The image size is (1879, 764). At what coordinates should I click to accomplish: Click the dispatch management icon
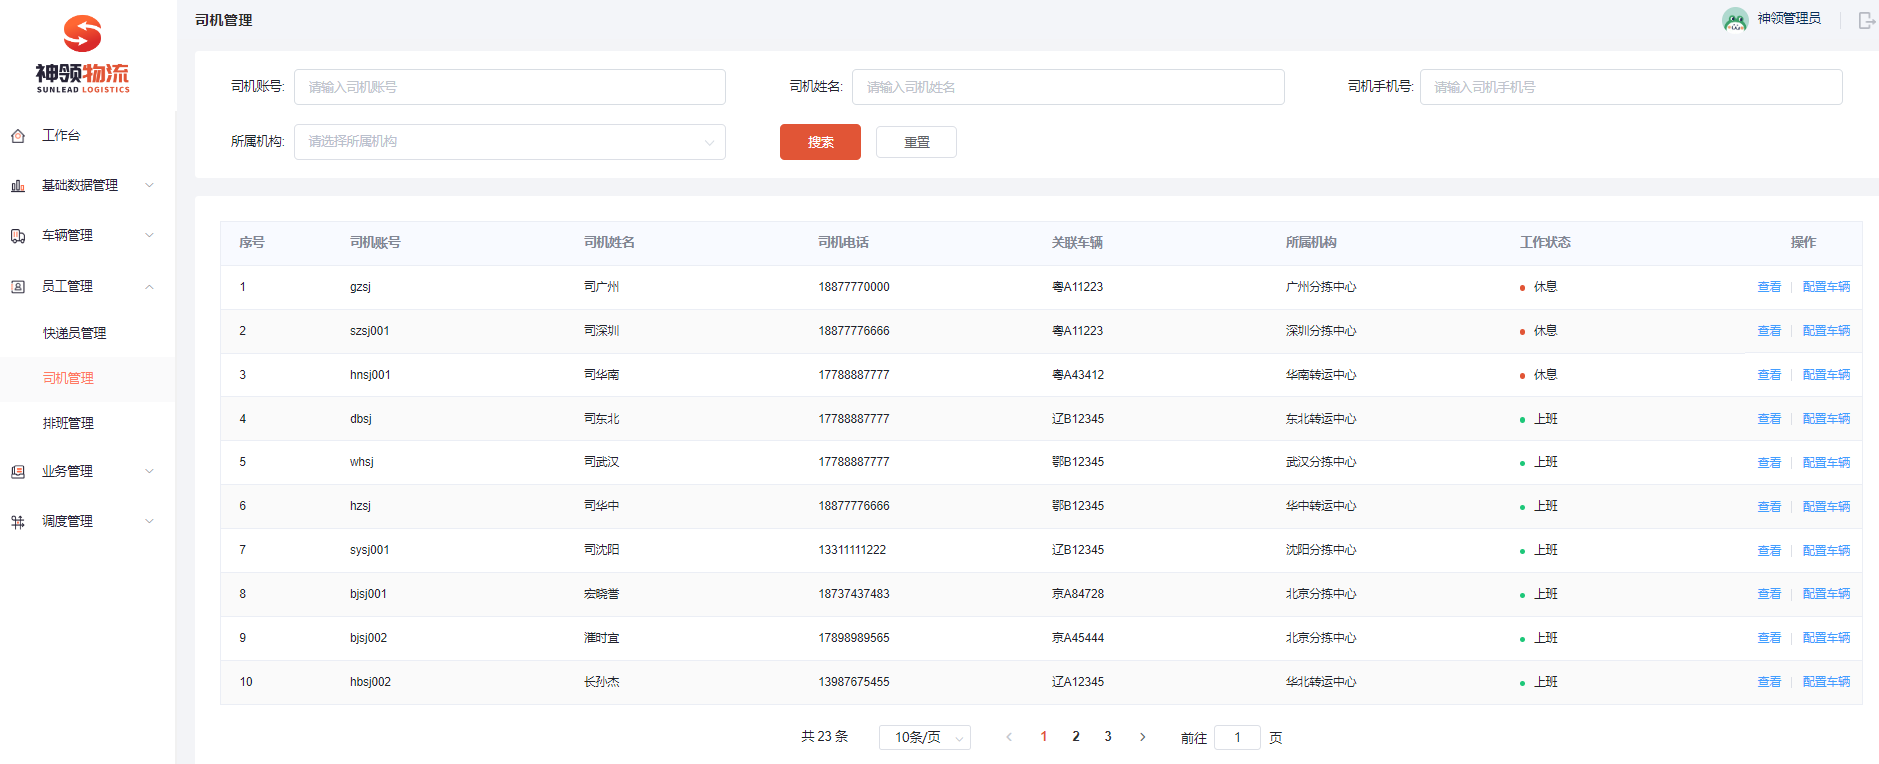(18, 522)
